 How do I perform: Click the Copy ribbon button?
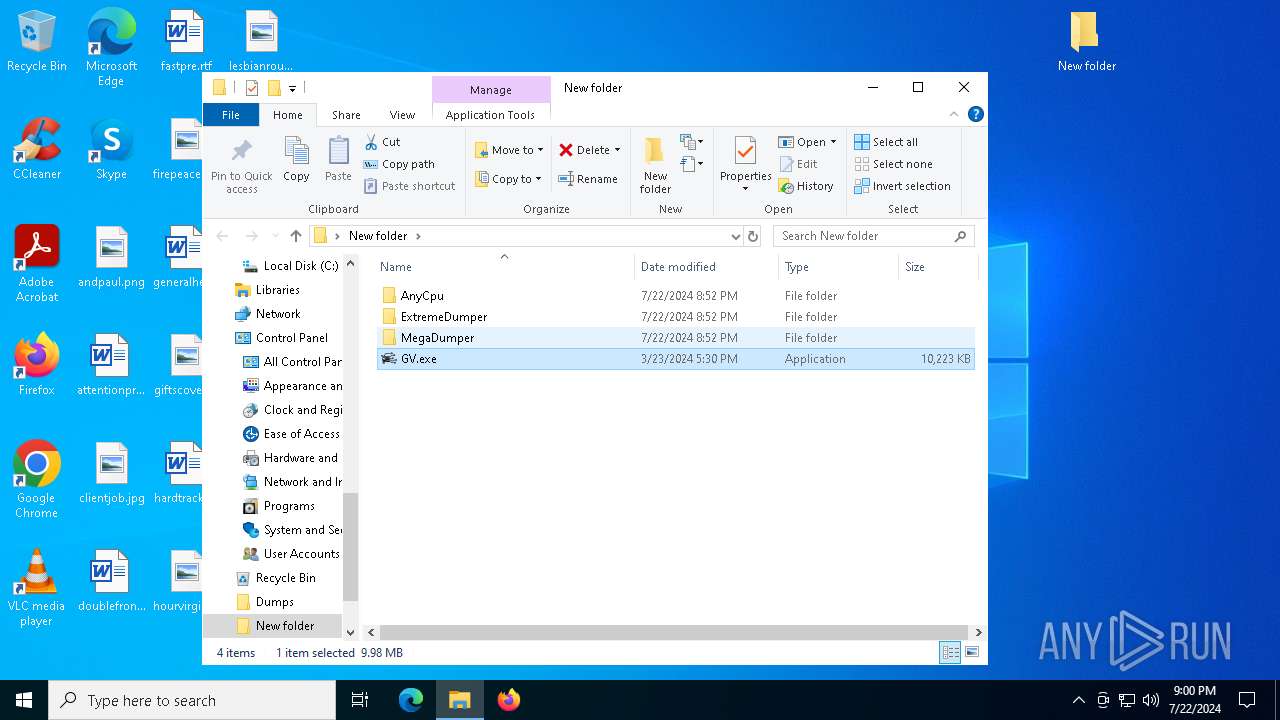(296, 160)
